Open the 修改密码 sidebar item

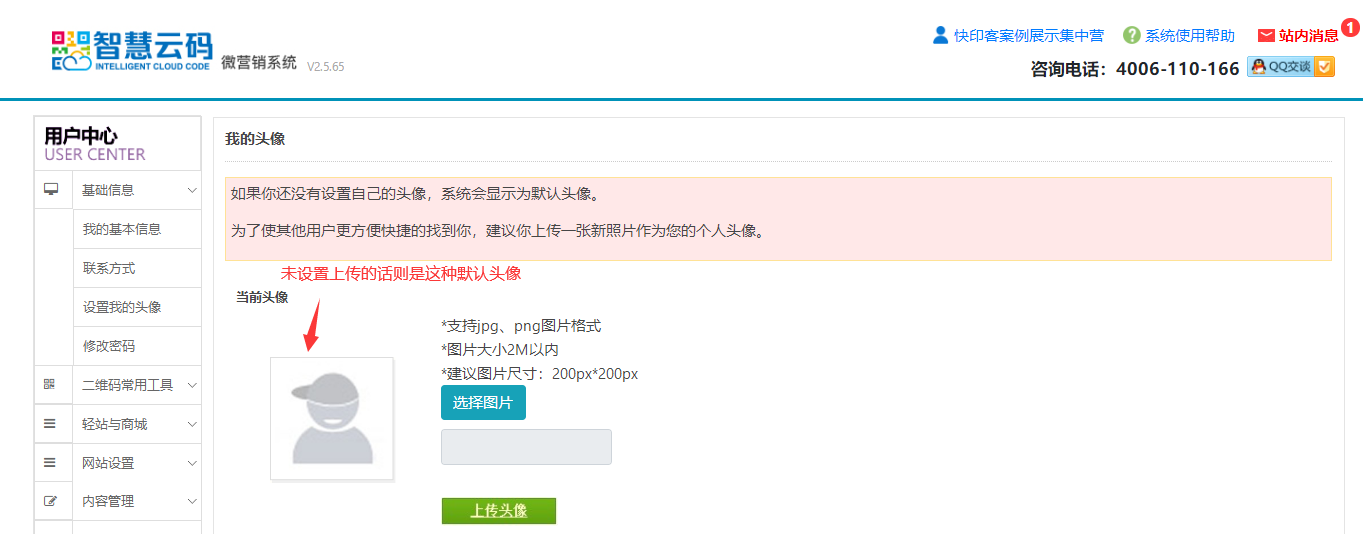tap(109, 346)
